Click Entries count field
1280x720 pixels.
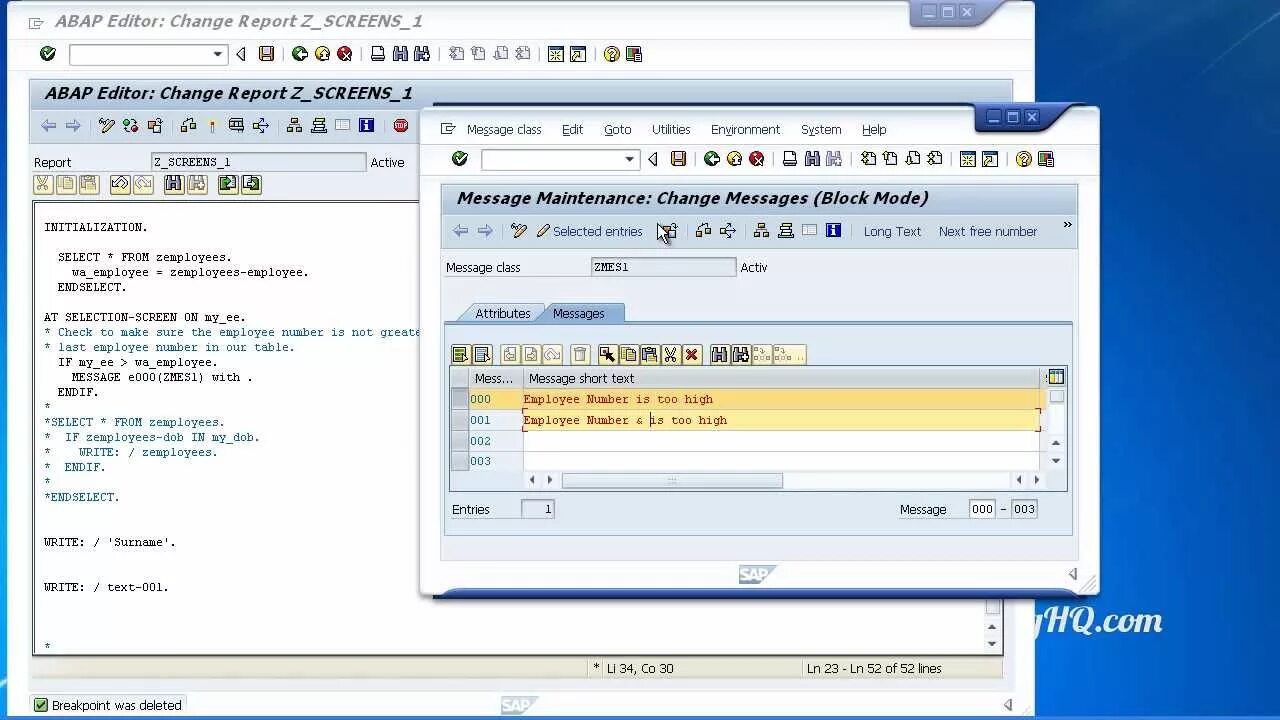pyautogui.click(x=538, y=509)
